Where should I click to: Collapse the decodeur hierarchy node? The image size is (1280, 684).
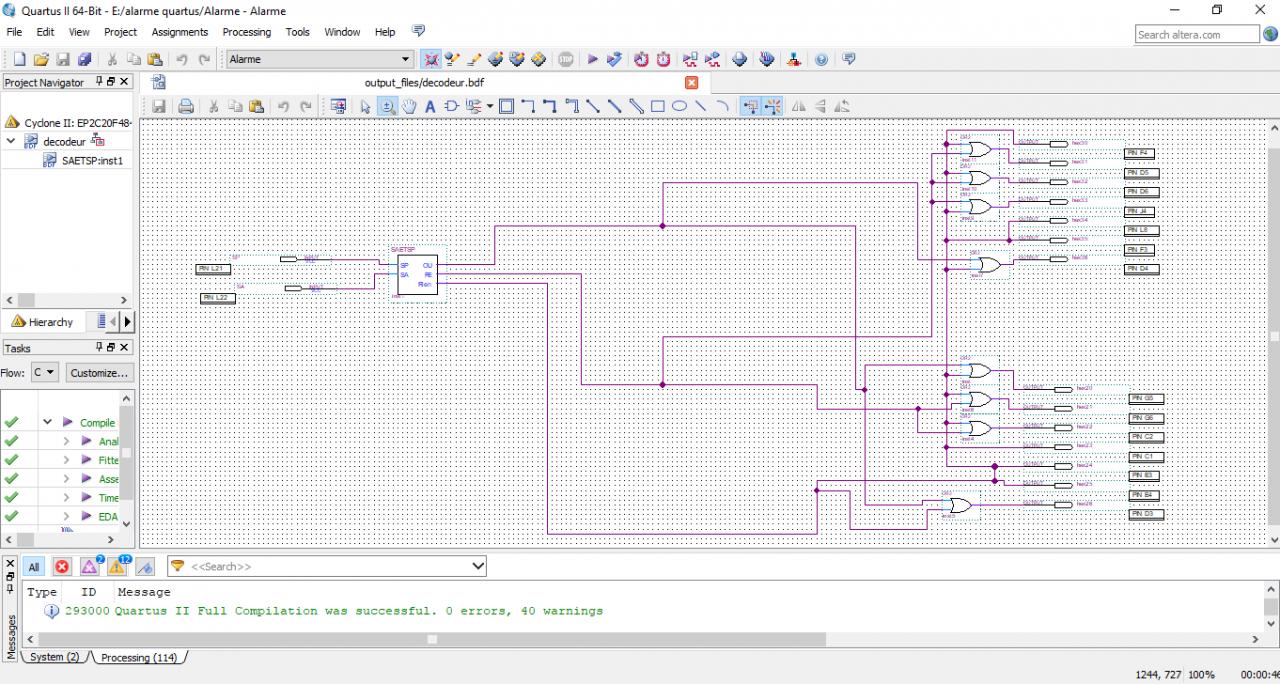point(11,142)
